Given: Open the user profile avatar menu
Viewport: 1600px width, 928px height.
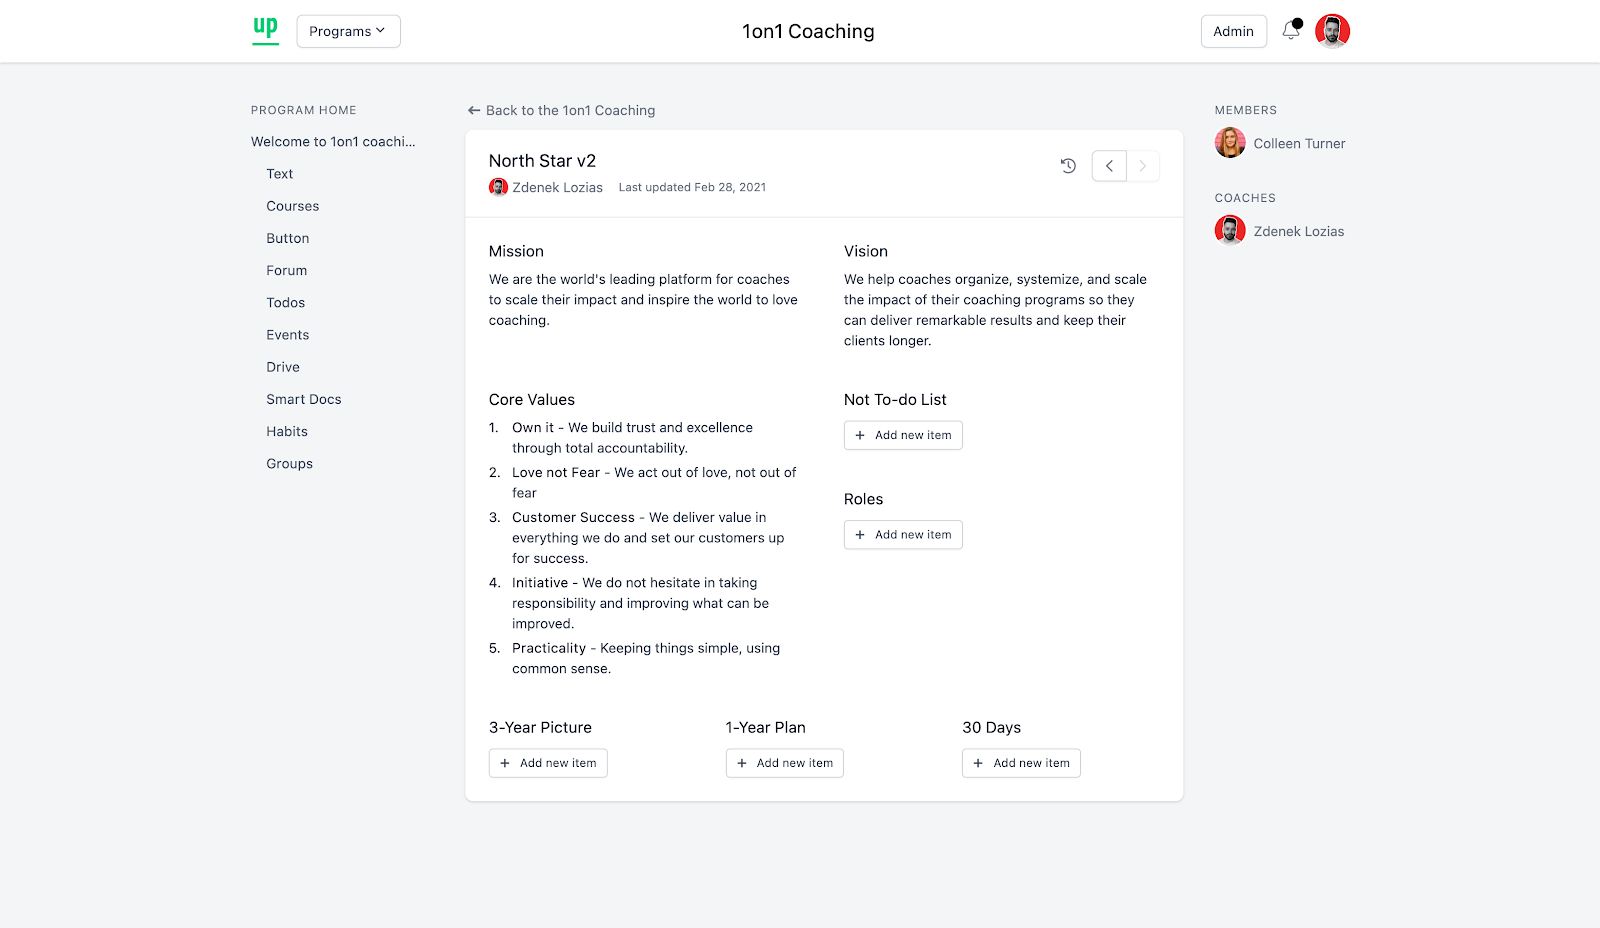Looking at the screenshot, I should pos(1332,31).
